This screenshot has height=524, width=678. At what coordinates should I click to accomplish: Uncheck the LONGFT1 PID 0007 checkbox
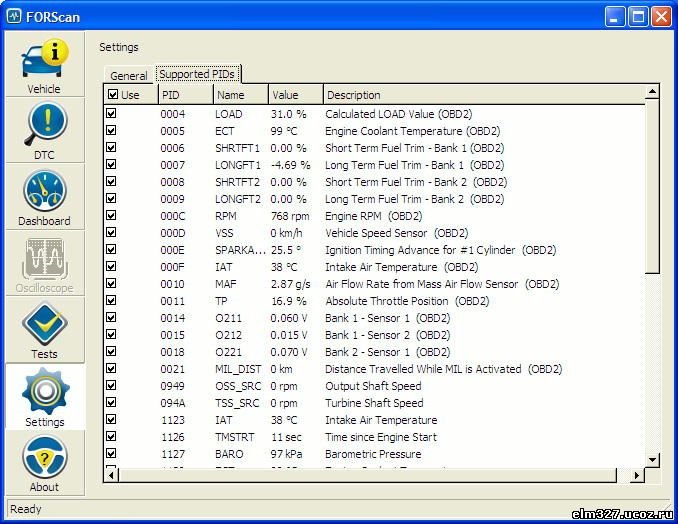(x=111, y=164)
